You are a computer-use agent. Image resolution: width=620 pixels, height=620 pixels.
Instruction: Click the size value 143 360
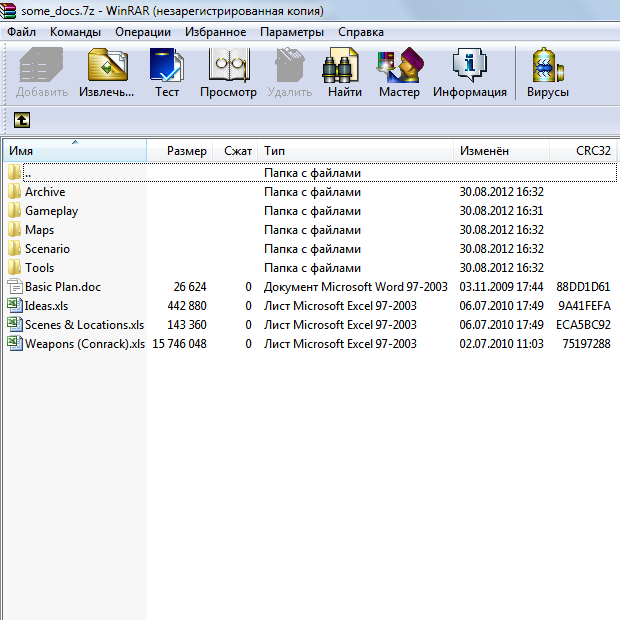point(187,325)
